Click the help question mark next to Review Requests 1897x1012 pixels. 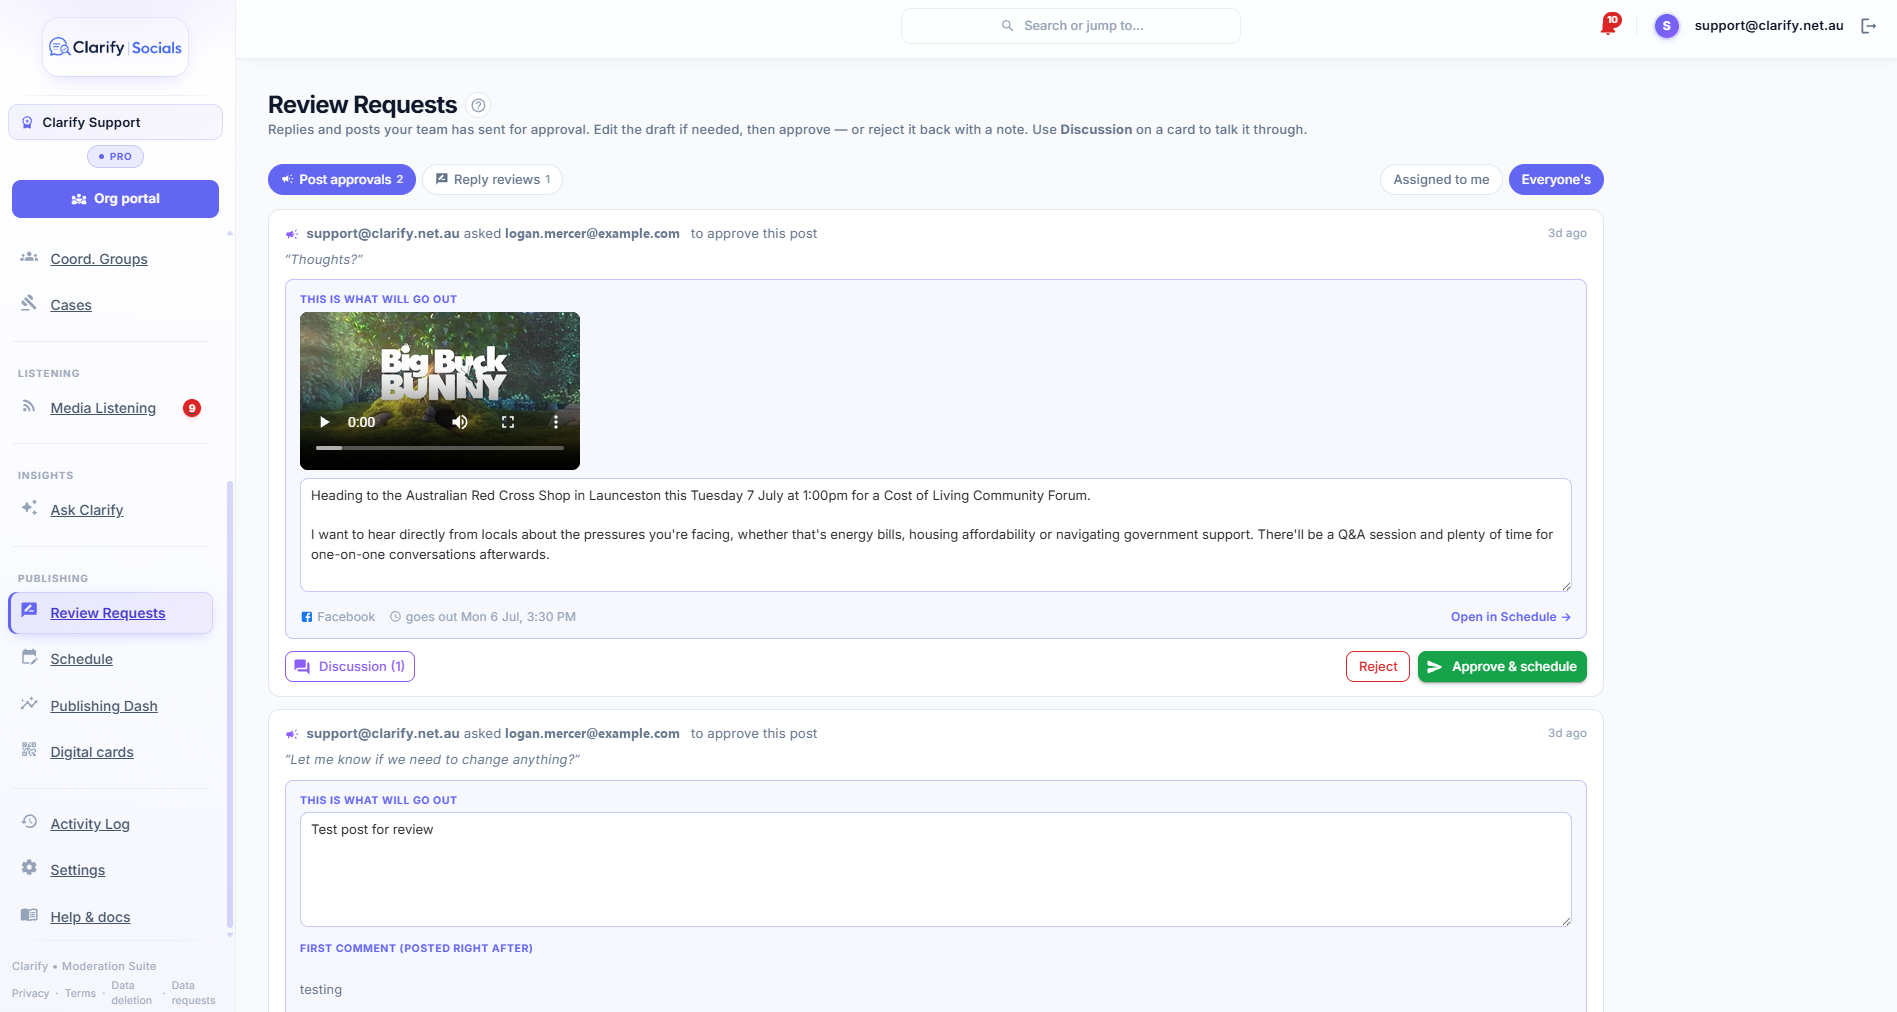click(x=479, y=105)
